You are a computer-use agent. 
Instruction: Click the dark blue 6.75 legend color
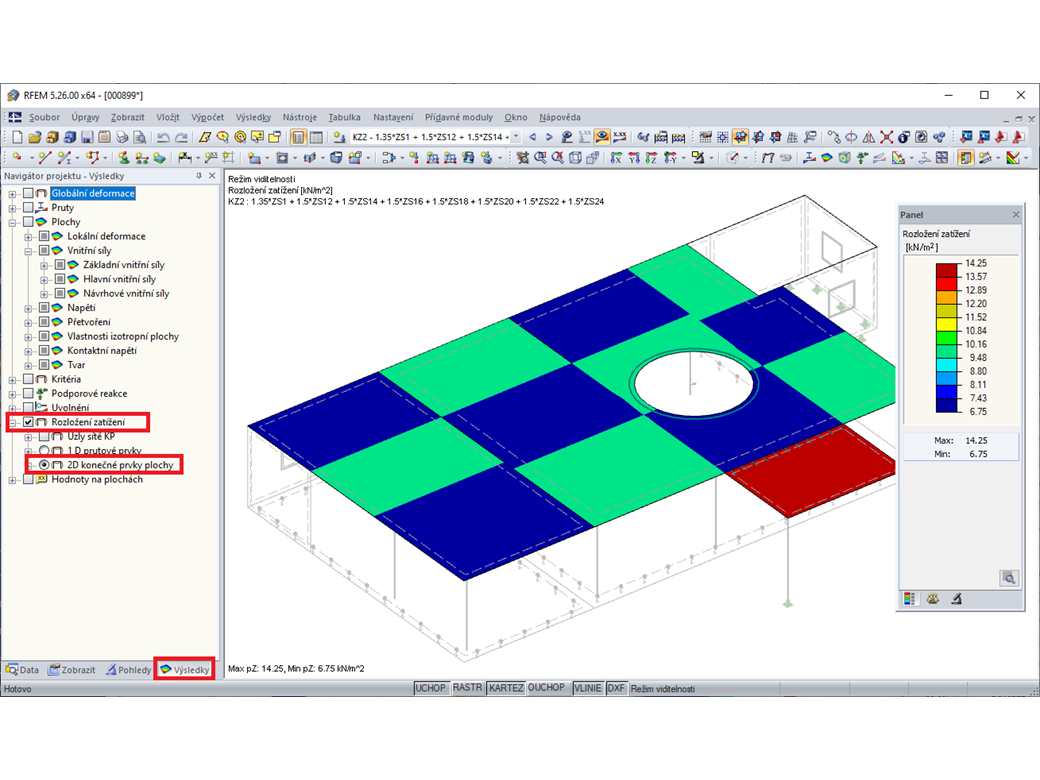pyautogui.click(x=946, y=405)
